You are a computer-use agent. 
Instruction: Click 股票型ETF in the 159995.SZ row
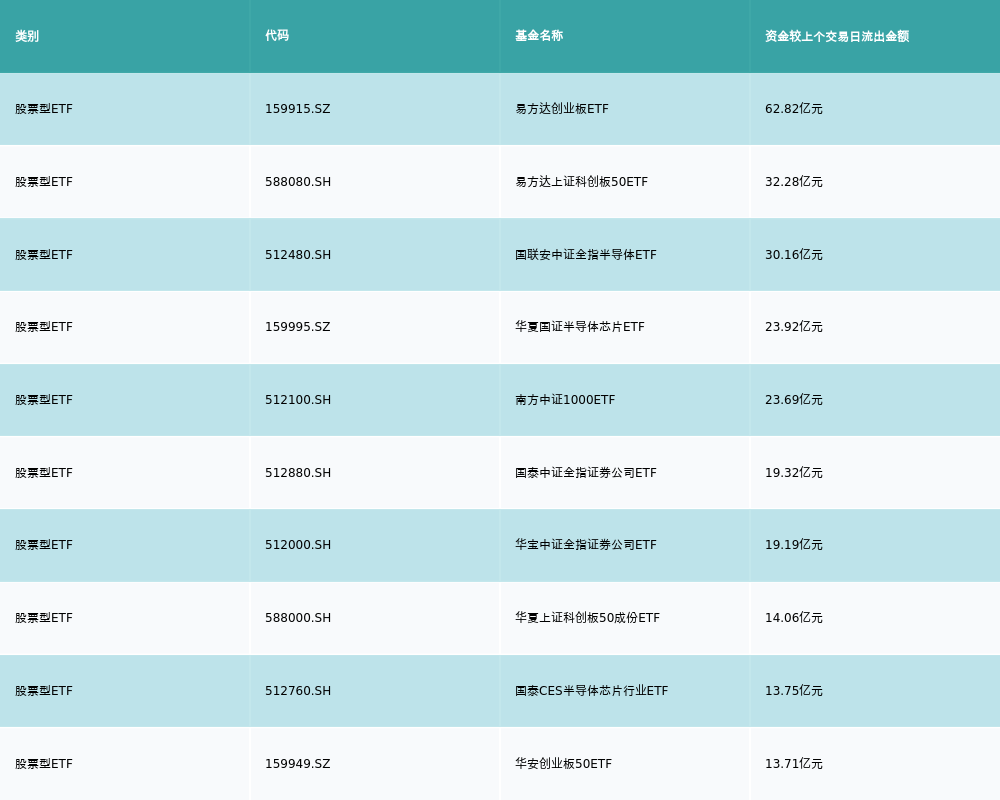click(44, 327)
